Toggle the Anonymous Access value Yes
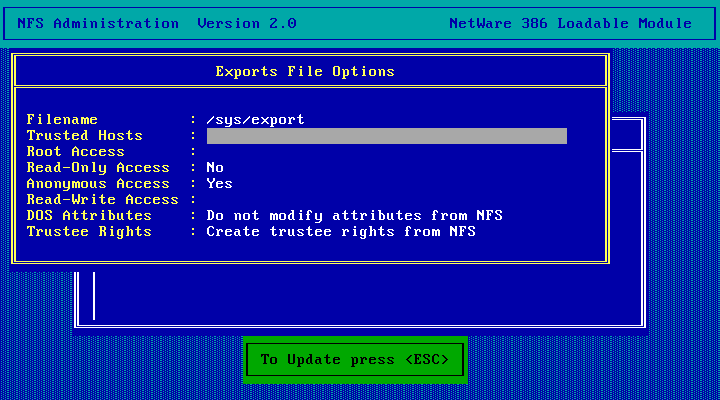The height and width of the screenshot is (400, 720). 219,184
